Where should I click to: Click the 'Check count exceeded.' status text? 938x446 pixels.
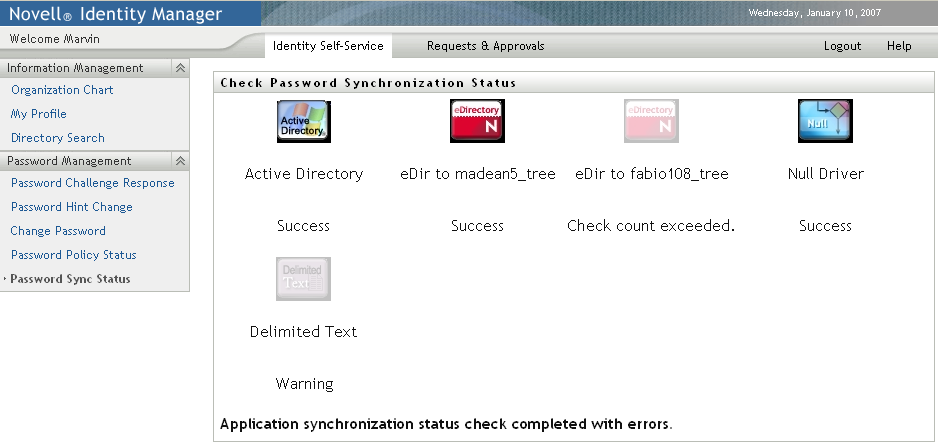point(651,226)
